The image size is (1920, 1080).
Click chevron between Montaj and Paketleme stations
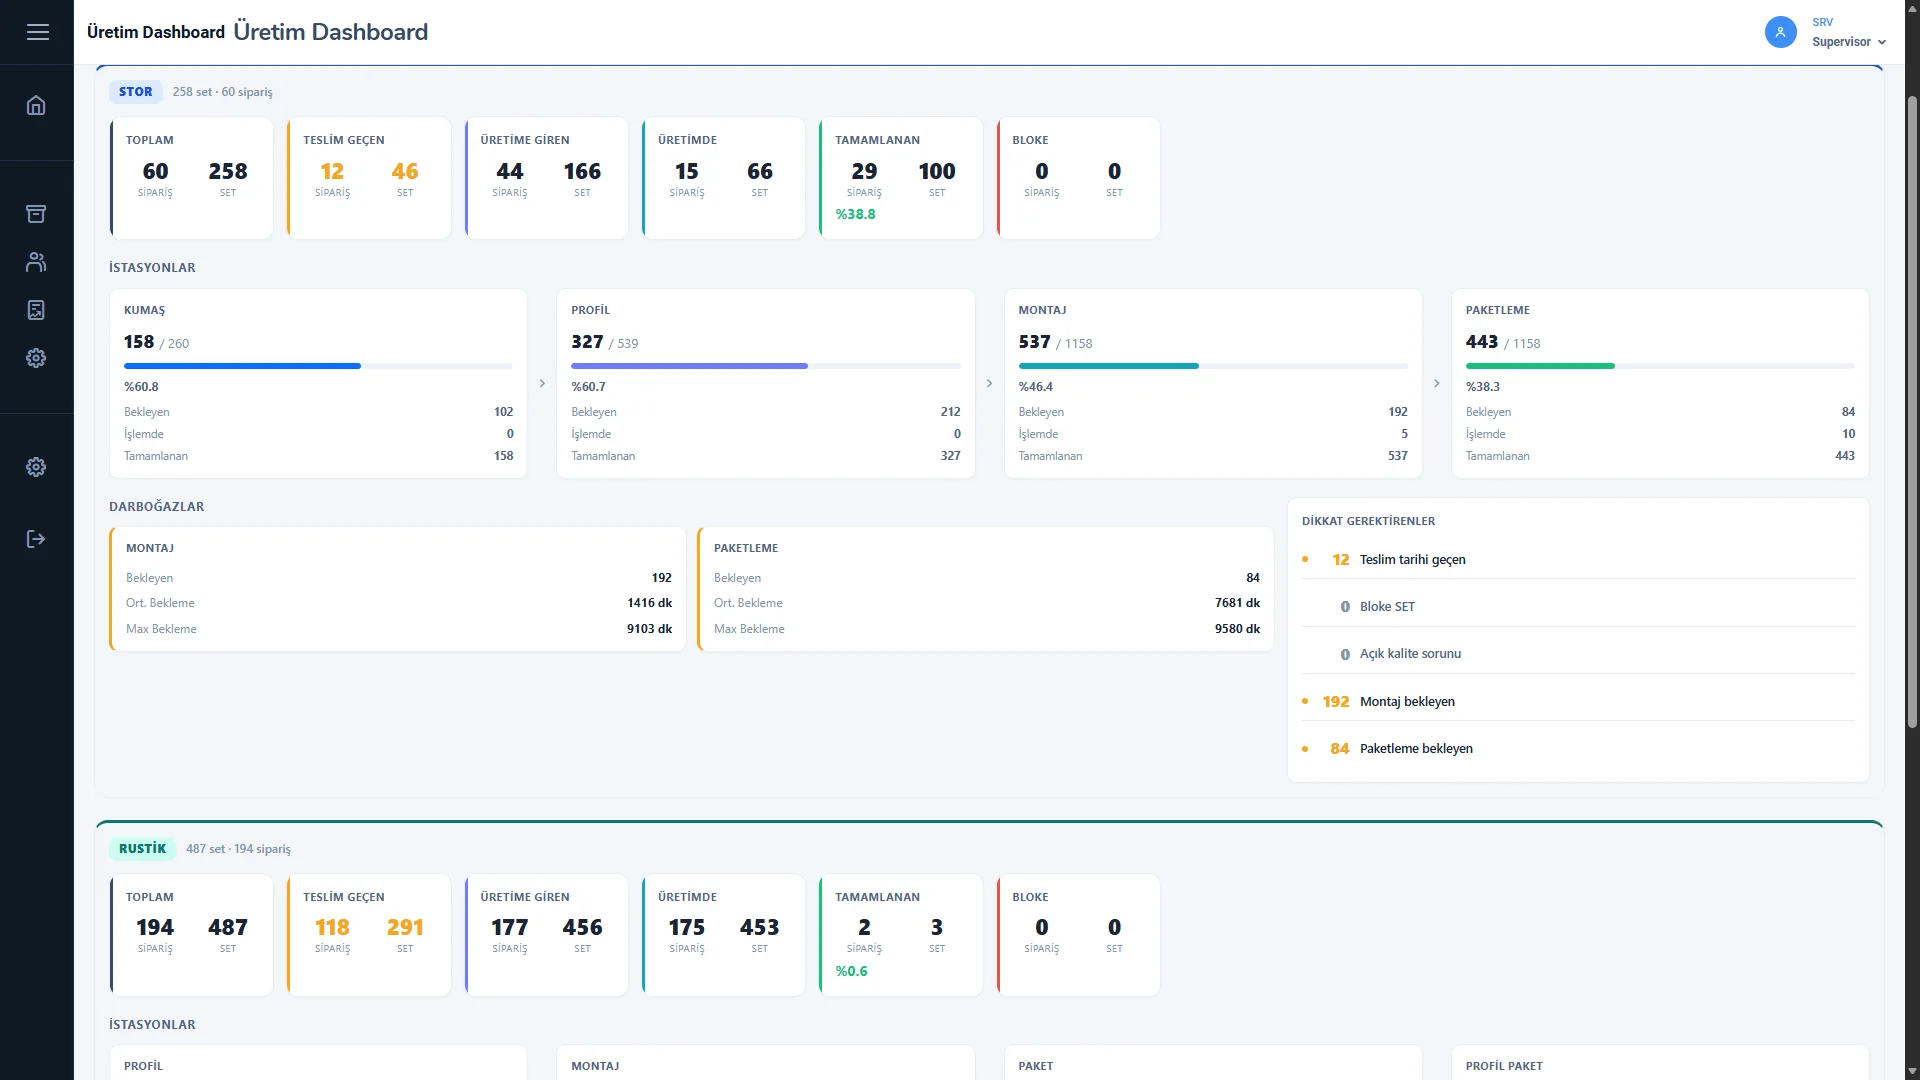[1436, 383]
